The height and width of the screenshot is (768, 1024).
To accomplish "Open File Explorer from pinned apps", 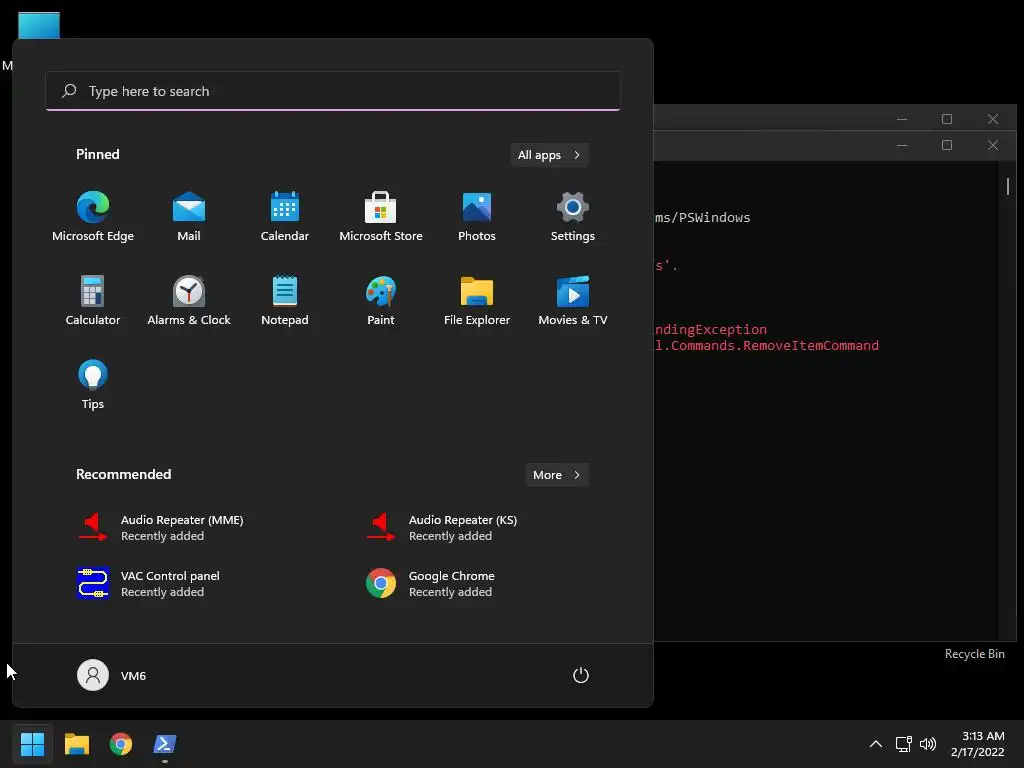I will coord(477,300).
